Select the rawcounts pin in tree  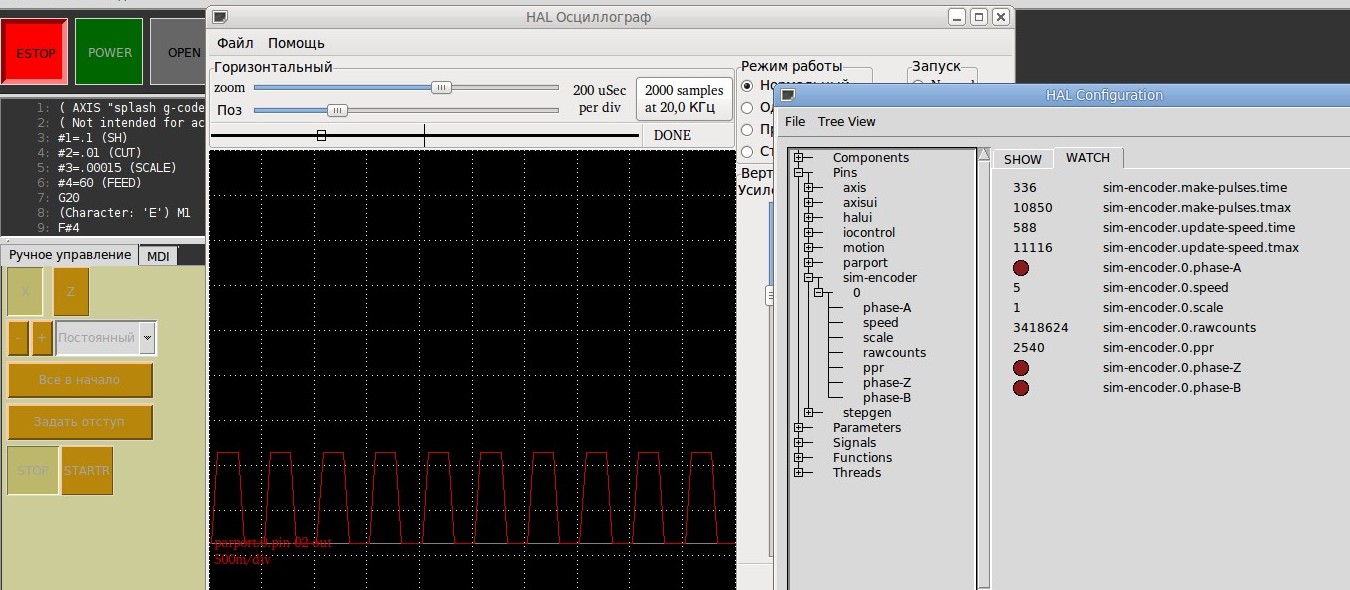coord(894,353)
